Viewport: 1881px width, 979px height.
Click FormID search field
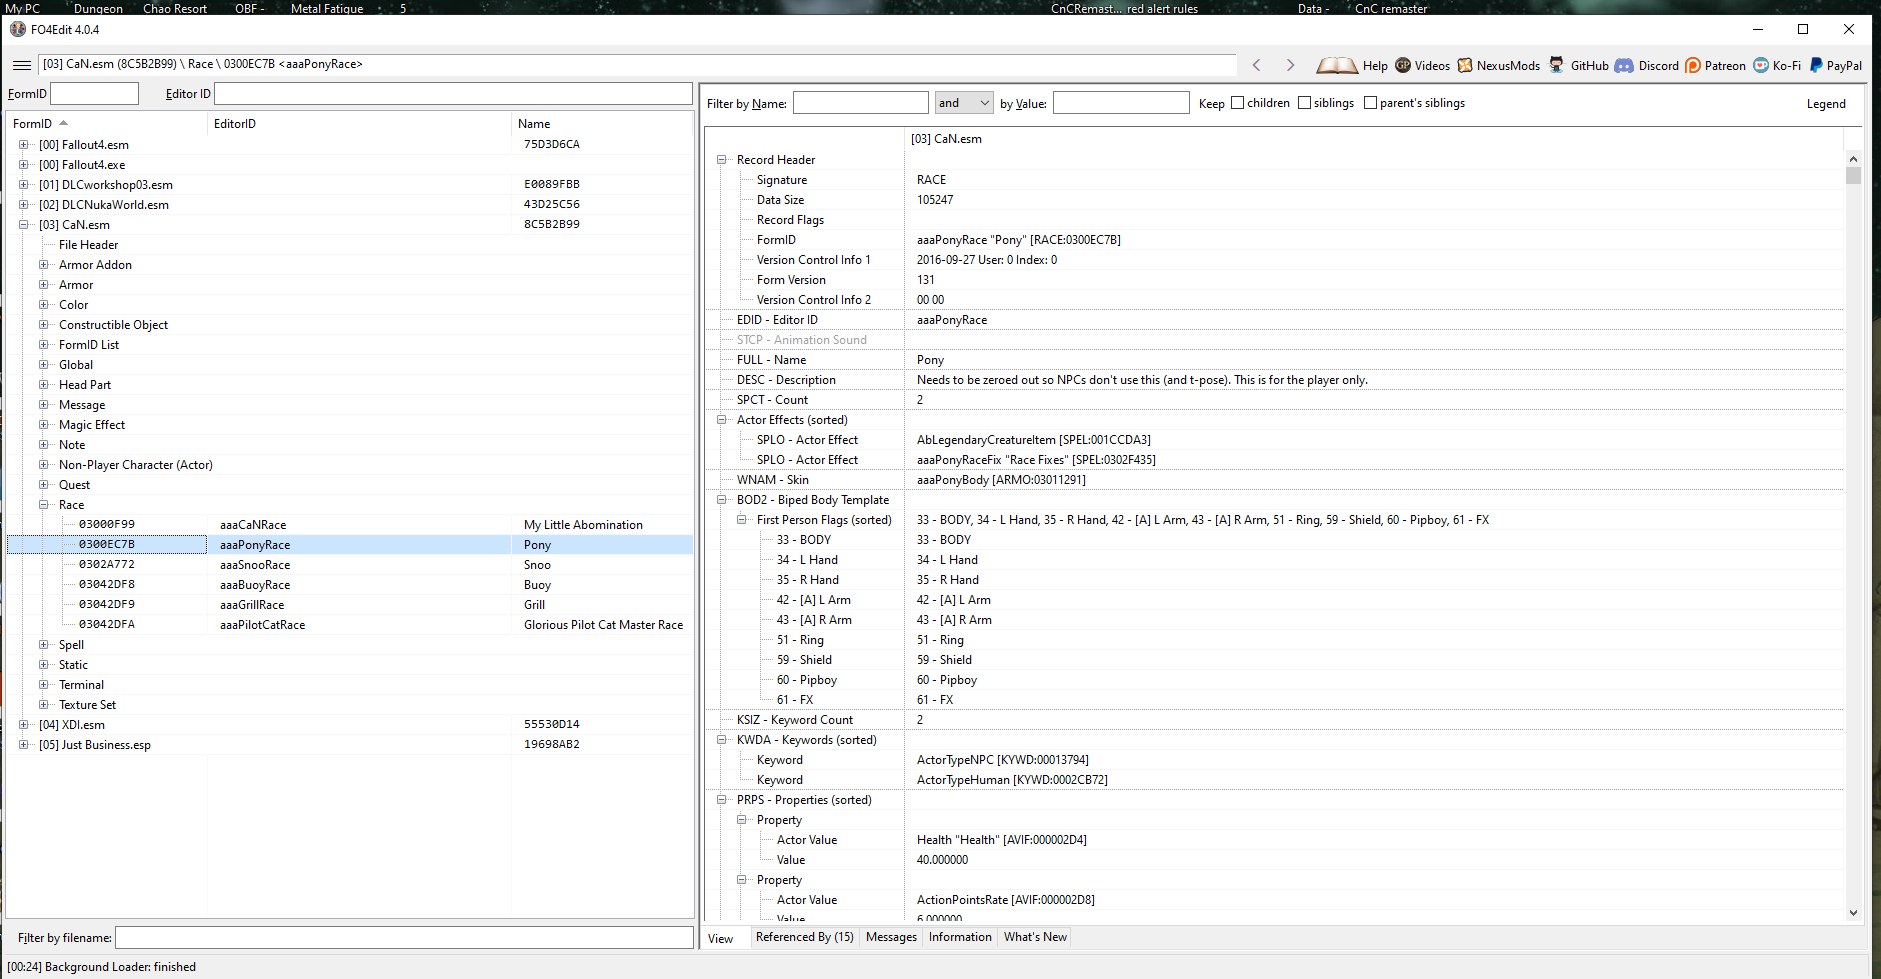coord(94,94)
